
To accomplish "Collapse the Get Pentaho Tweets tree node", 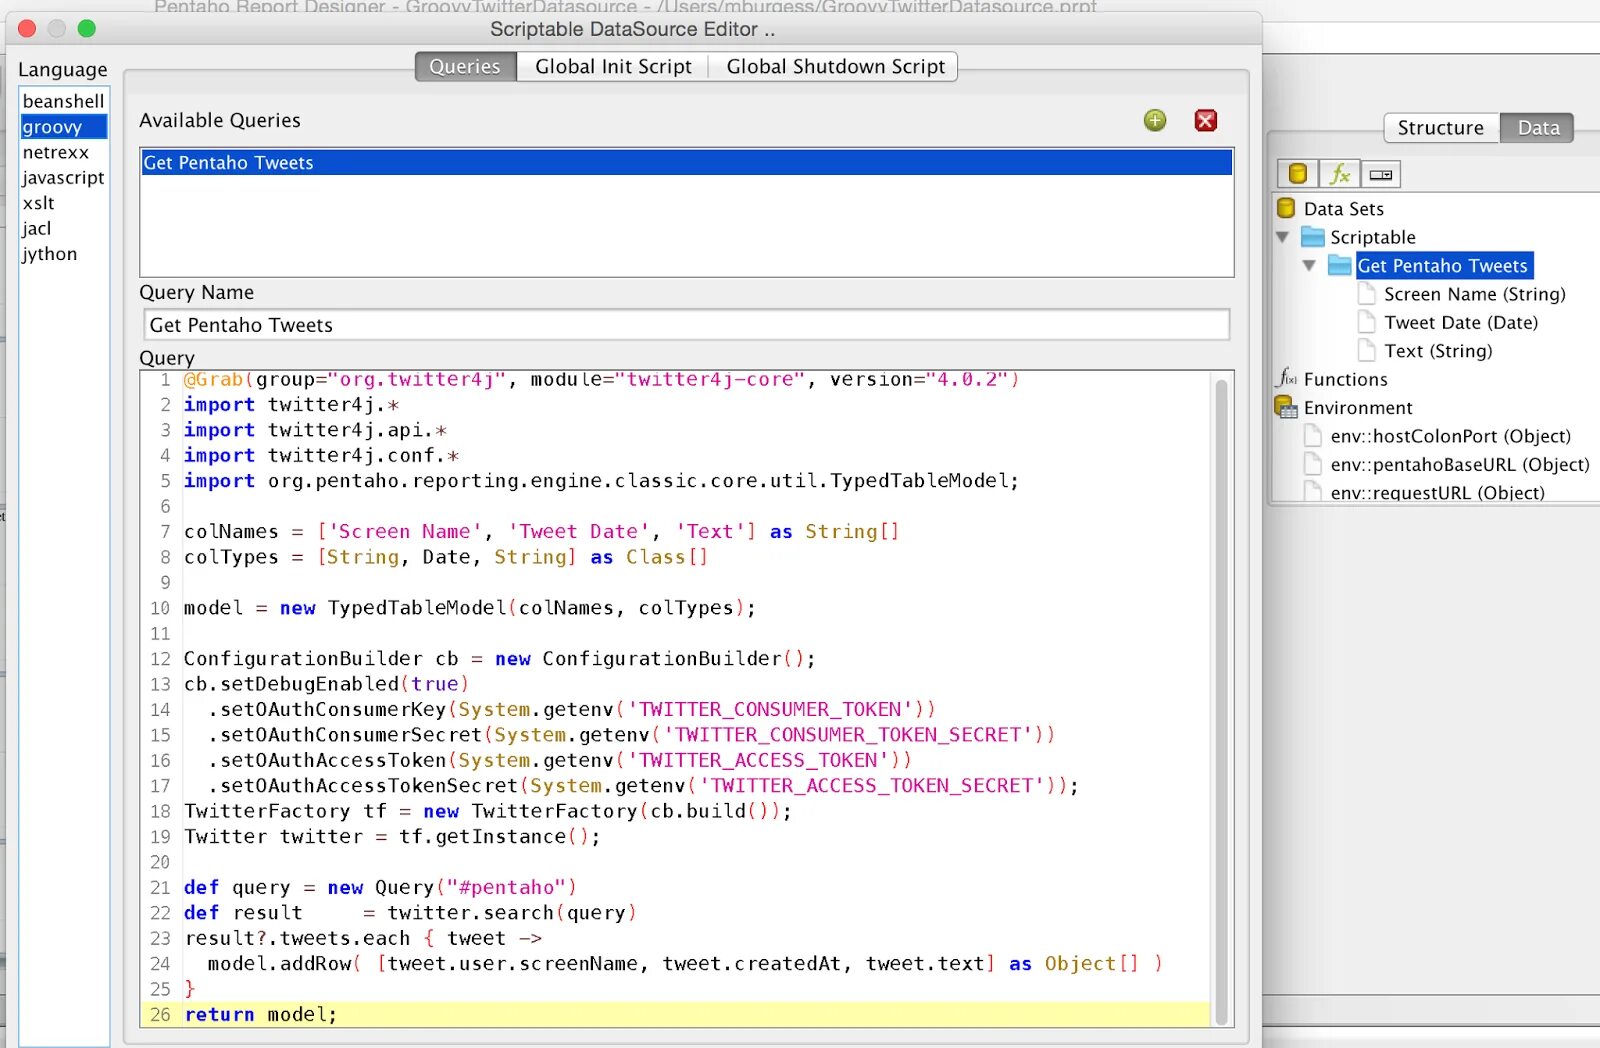I will point(1309,265).
